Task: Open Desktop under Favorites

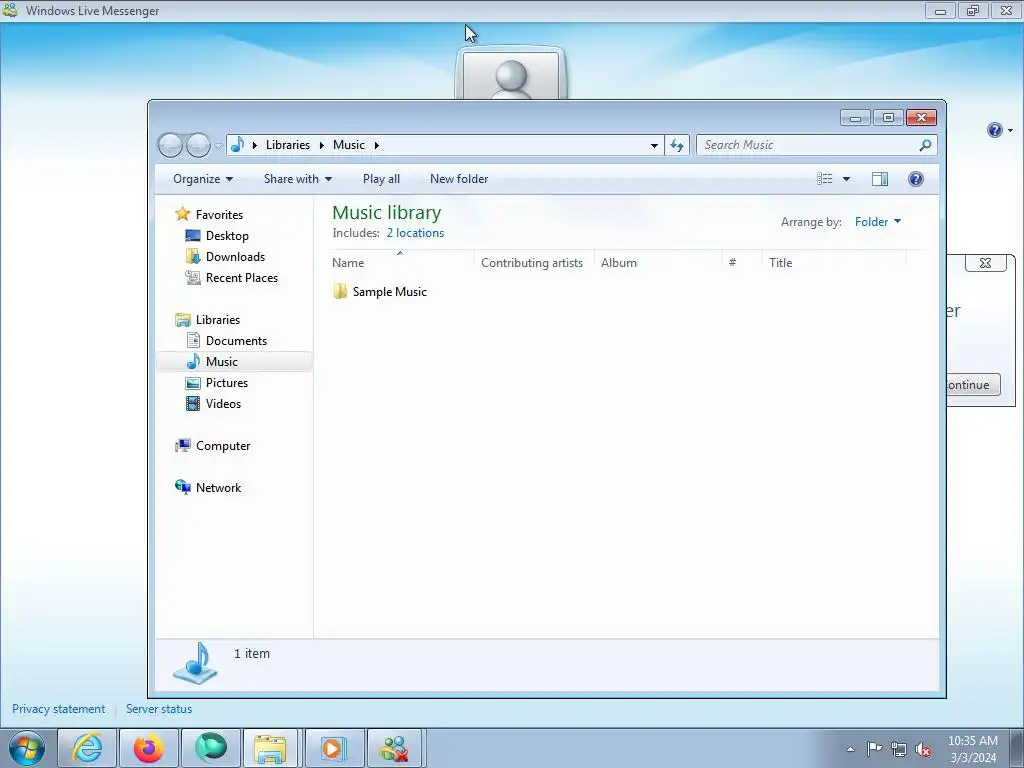Action: point(227,236)
